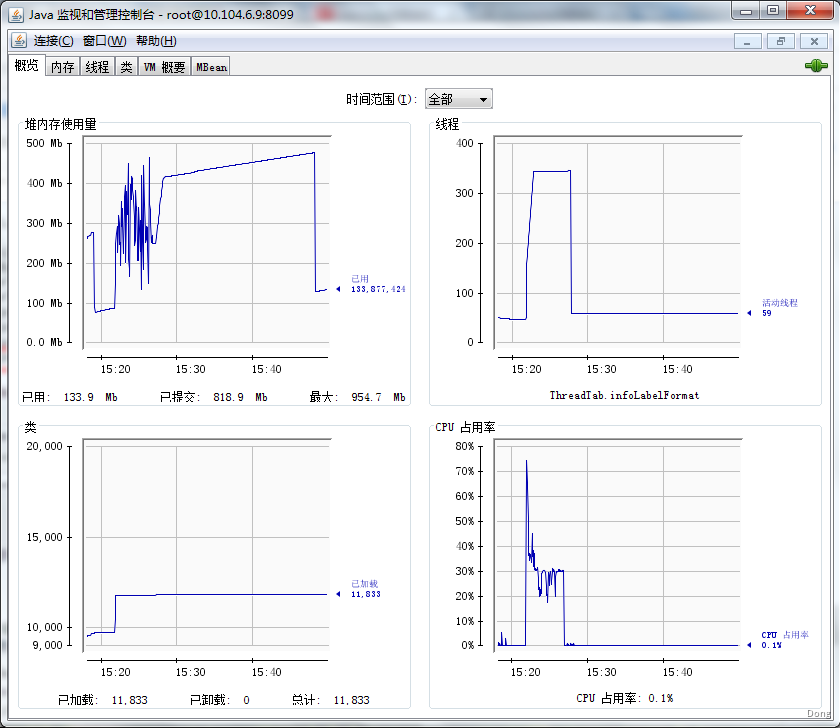
Task: Switch to the 内存 tab
Action: [62, 67]
